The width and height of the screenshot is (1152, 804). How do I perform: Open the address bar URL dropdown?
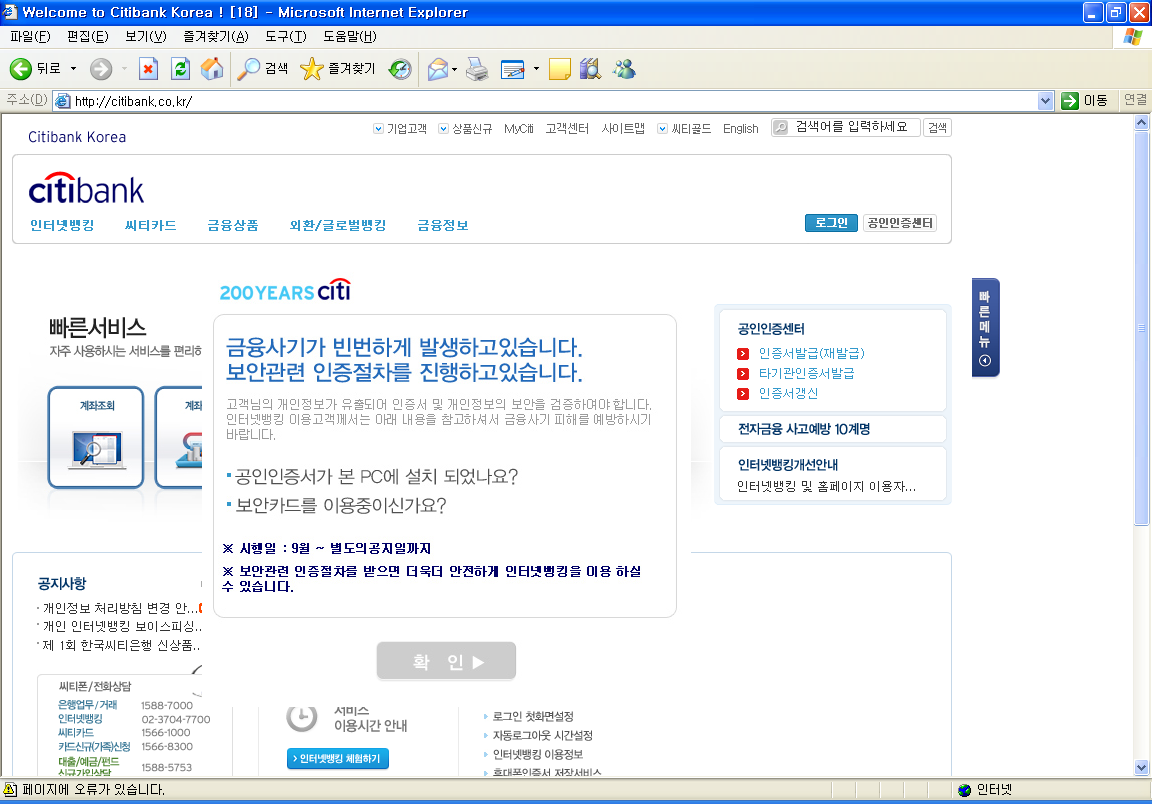pyautogui.click(x=1045, y=101)
